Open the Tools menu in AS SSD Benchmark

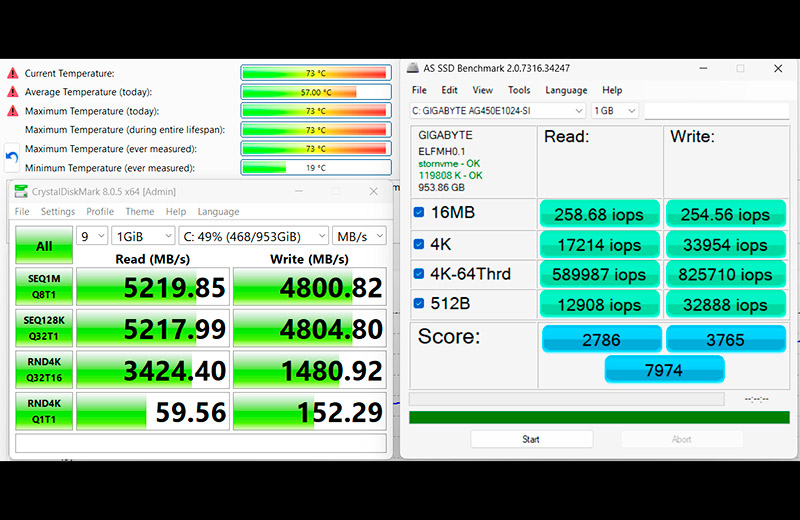point(518,90)
